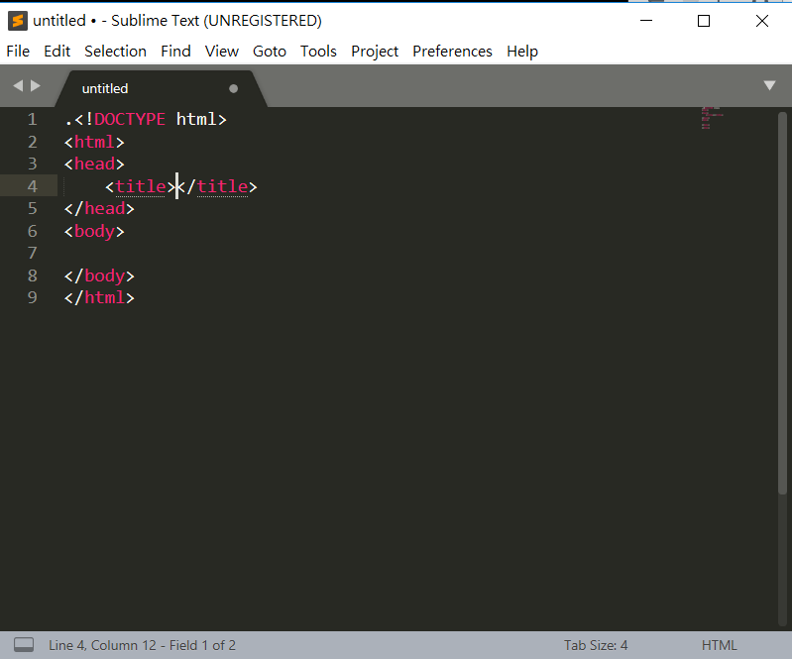Click line number 3 in the gutter
Viewport: 792px width, 659px height.
[32, 164]
